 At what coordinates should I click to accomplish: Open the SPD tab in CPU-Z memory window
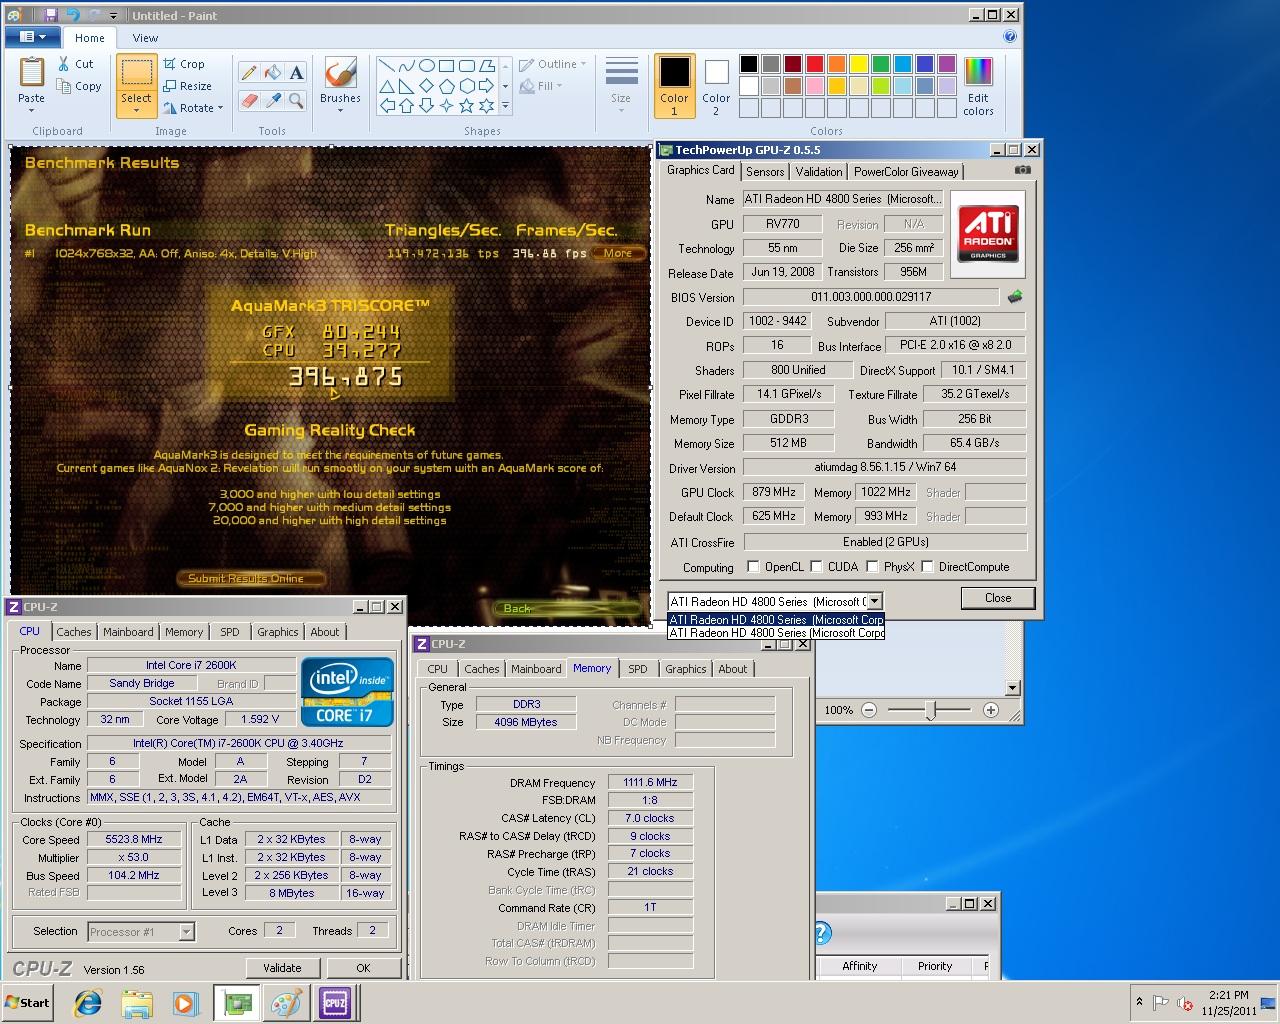pos(638,669)
